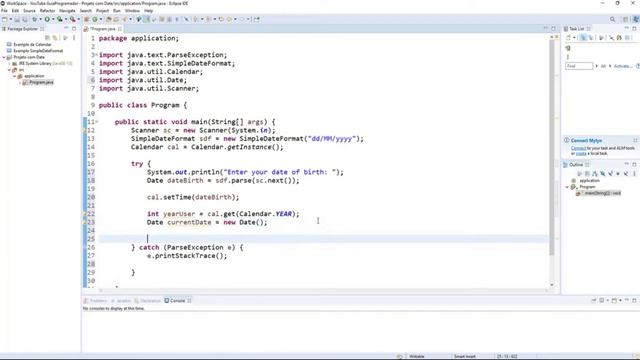Select Exemplo SimpleDateFormat project
The height and width of the screenshot is (360, 640).
tap(35, 51)
